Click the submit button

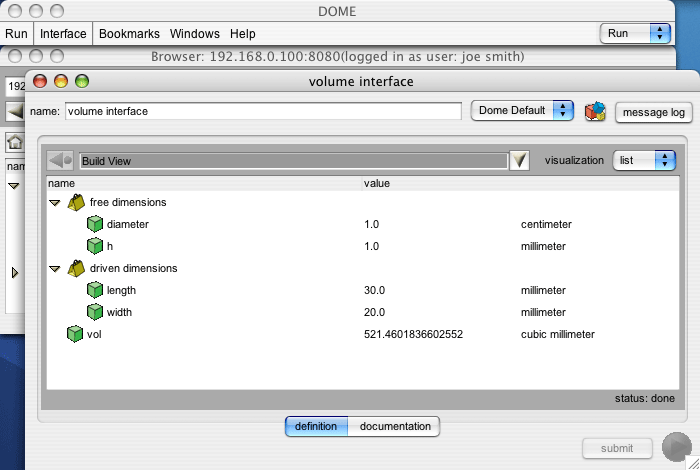click(617, 448)
